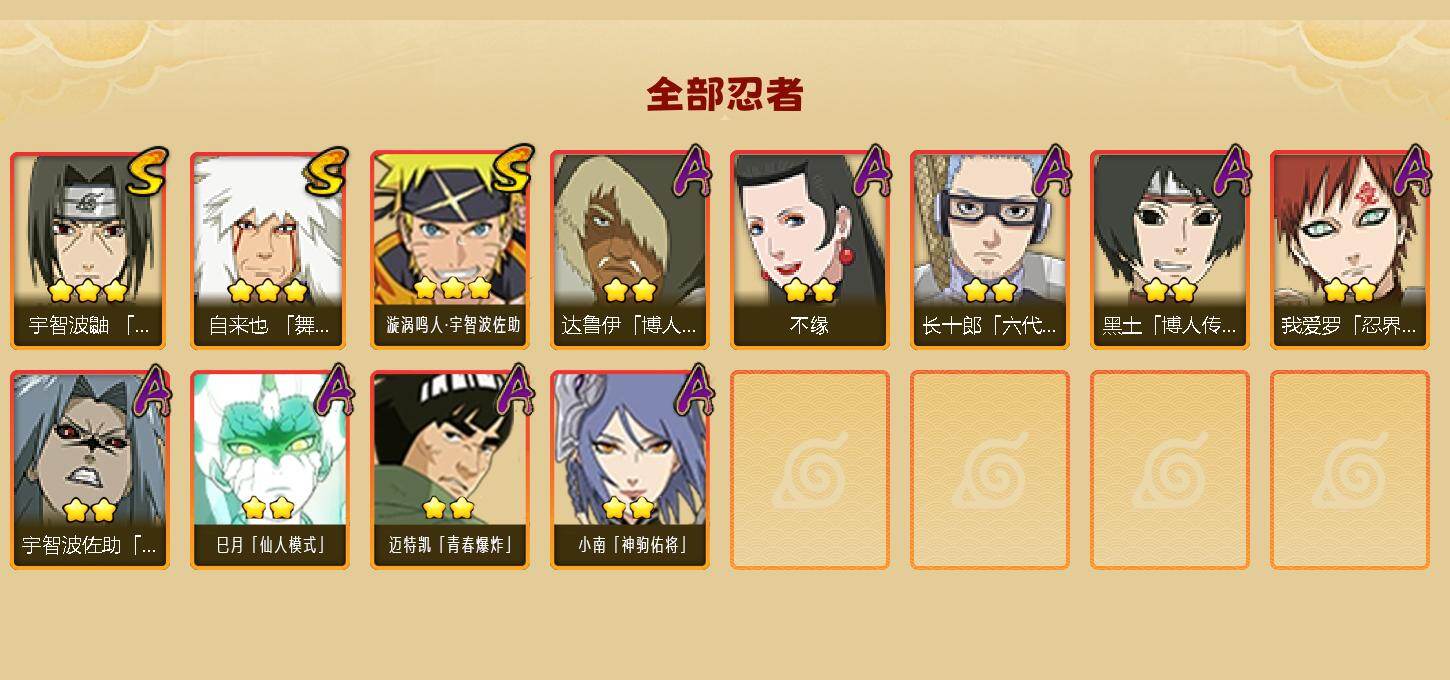Open the 自来也 S-rank ninja card
Image resolution: width=1450 pixels, height=680 pixels.
(x=270, y=250)
